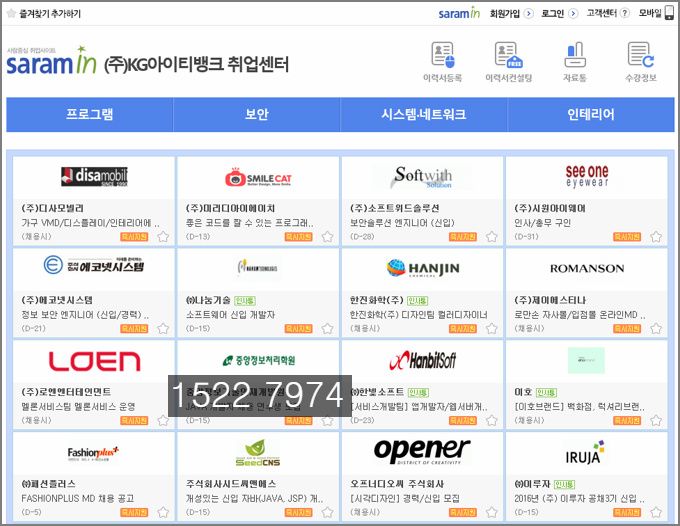The height and width of the screenshot is (526, 680).
Task: Star the (주)에코넷시스템 job posting
Action: (163, 329)
